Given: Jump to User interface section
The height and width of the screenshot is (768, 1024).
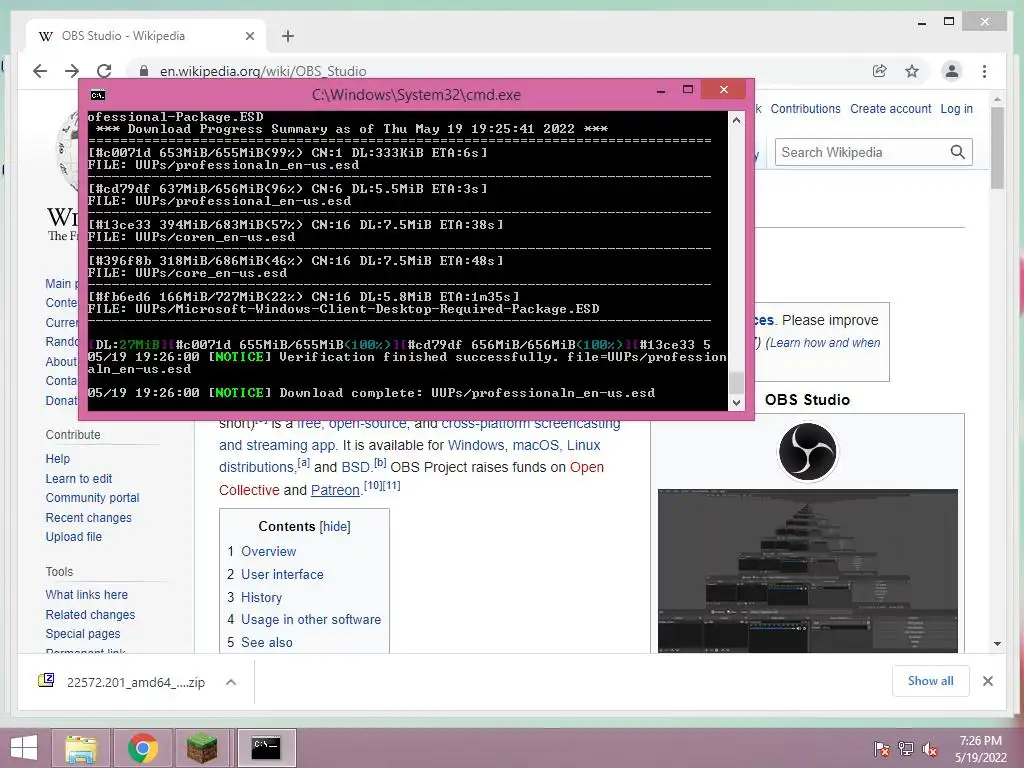Looking at the screenshot, I should pos(282,575).
